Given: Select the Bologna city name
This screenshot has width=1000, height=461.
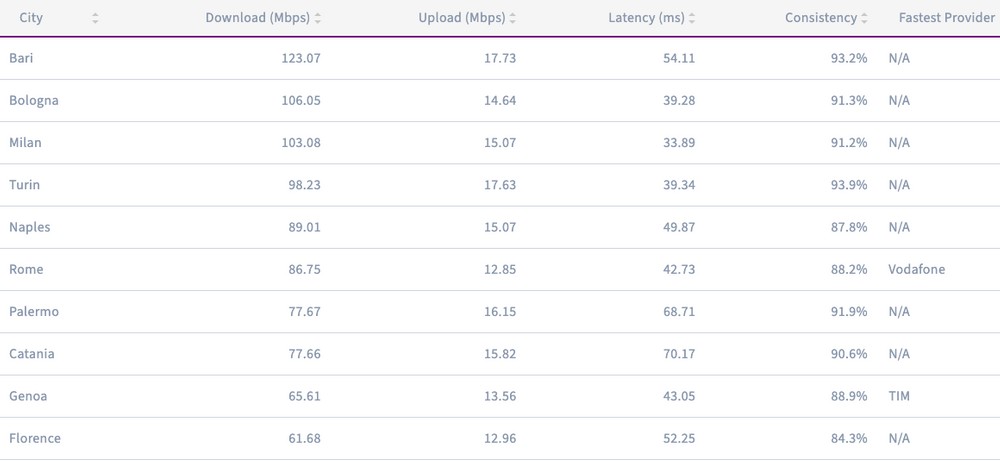Looking at the screenshot, I should click(33, 100).
